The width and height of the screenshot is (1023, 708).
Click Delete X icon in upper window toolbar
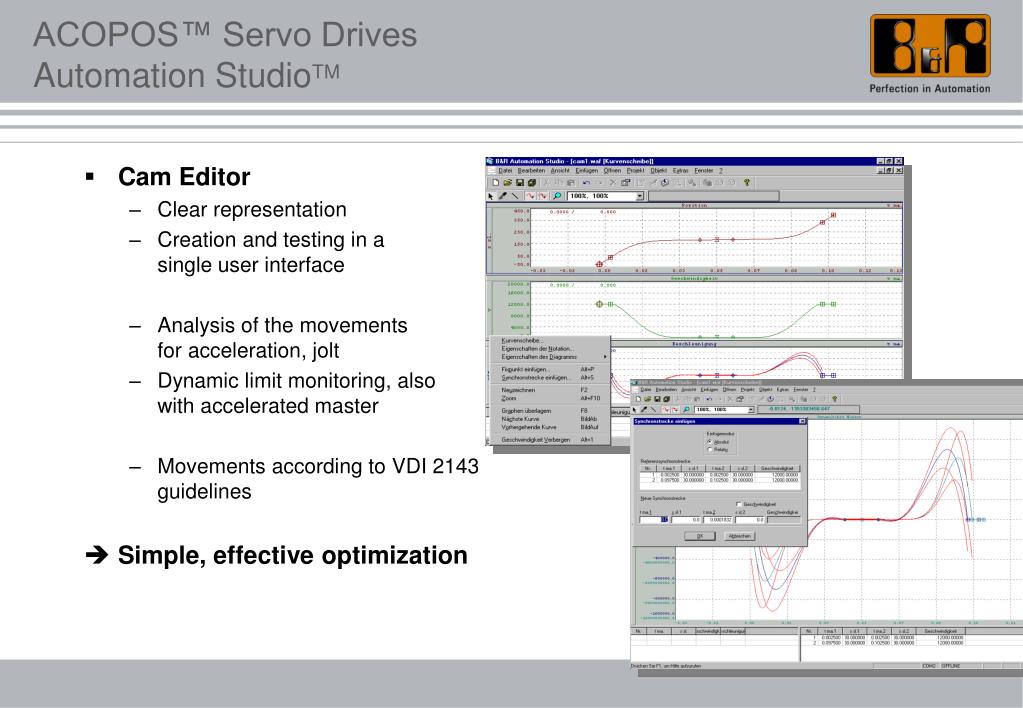(x=613, y=183)
